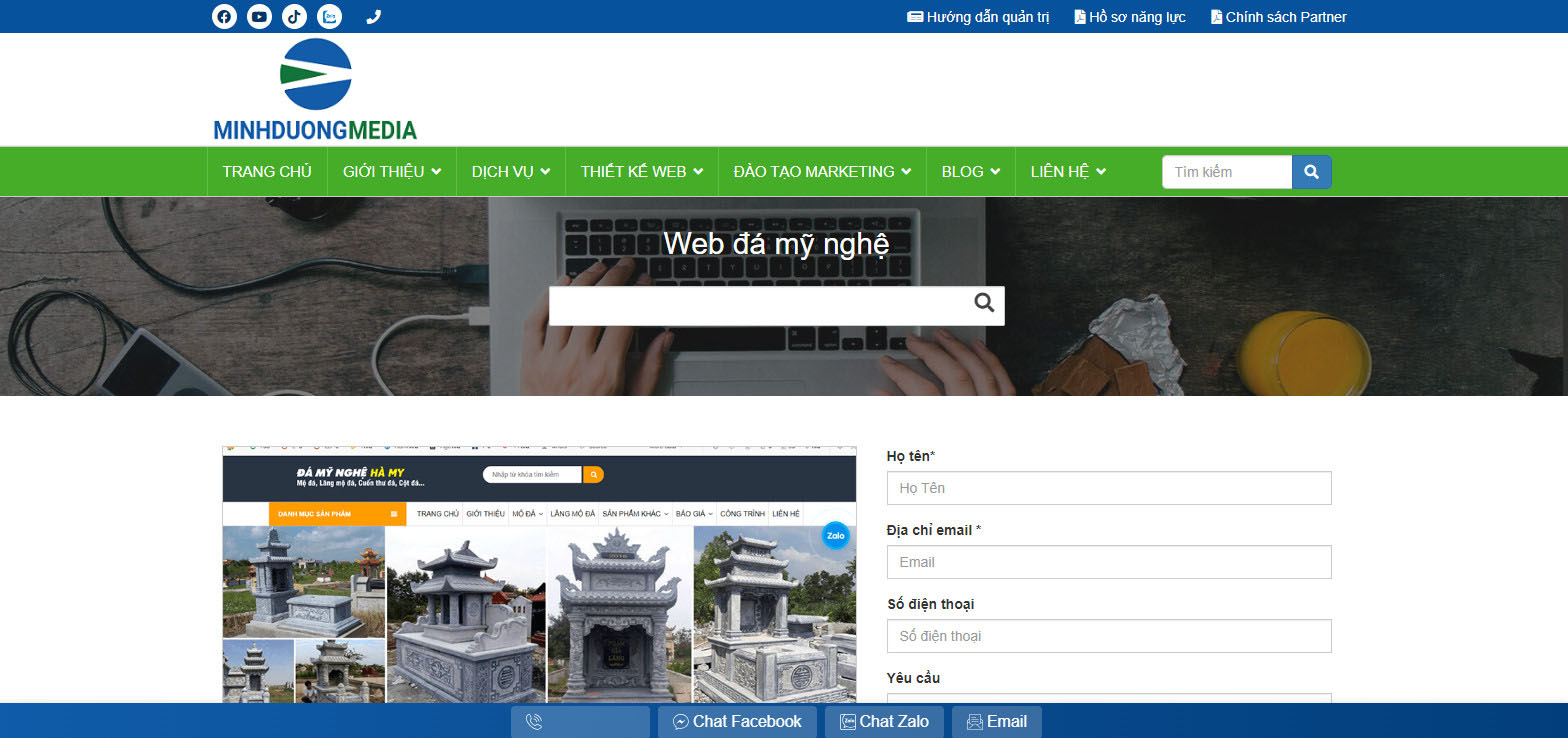Click the Email button in bottom bar
1568x738 pixels.
997,722
